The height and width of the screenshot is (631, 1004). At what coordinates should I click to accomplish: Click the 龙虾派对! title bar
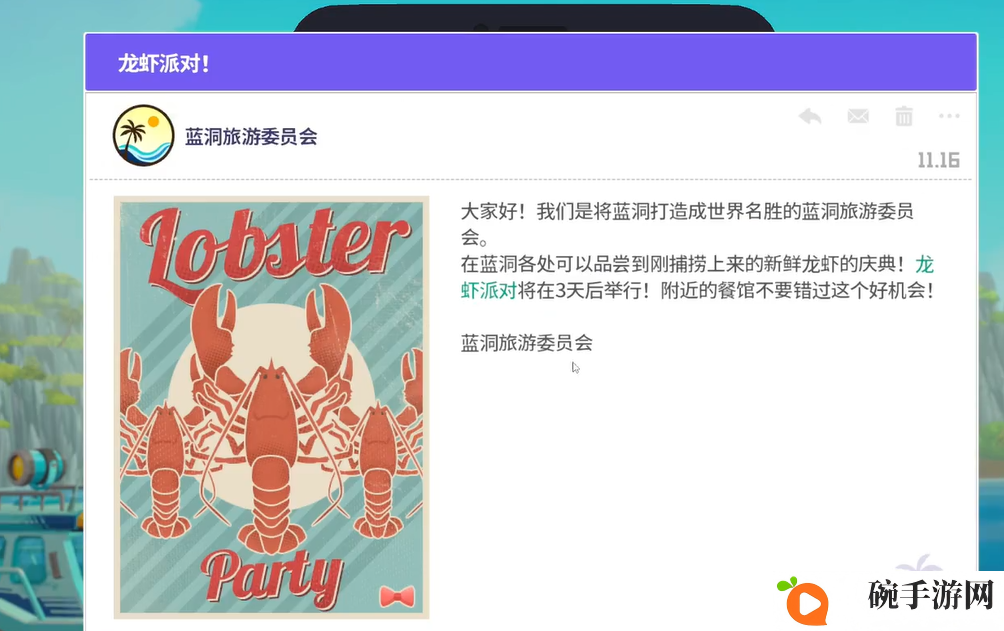531,62
